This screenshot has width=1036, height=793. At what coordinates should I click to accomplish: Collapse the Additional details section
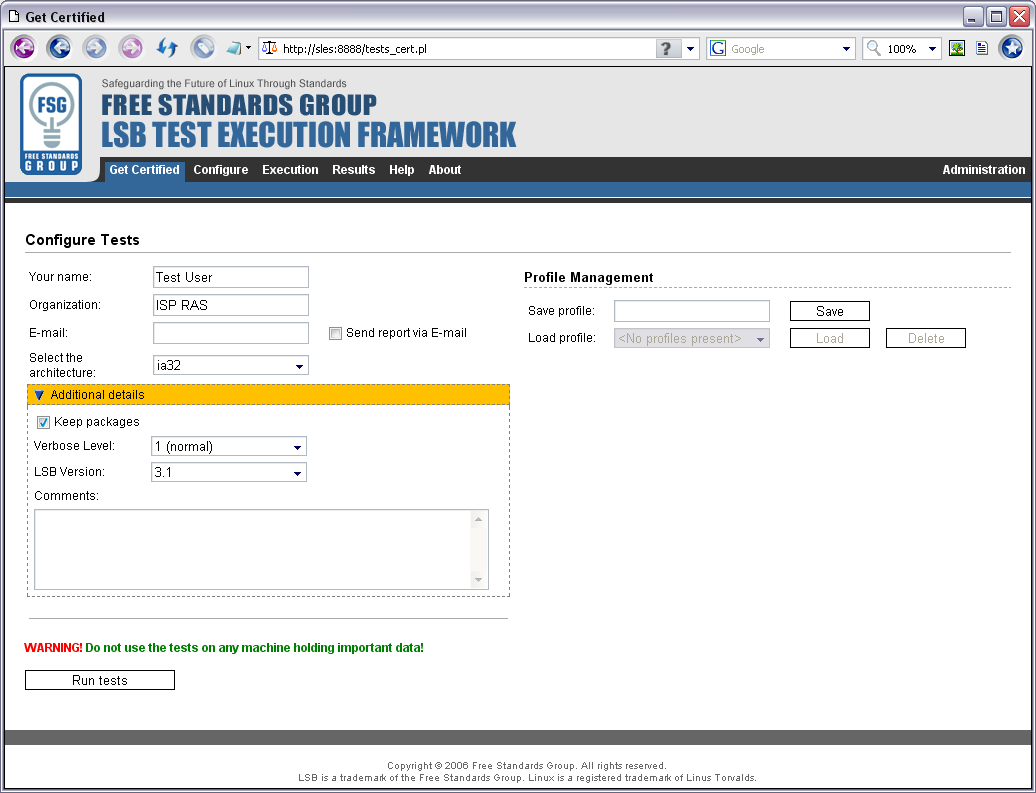[268, 395]
